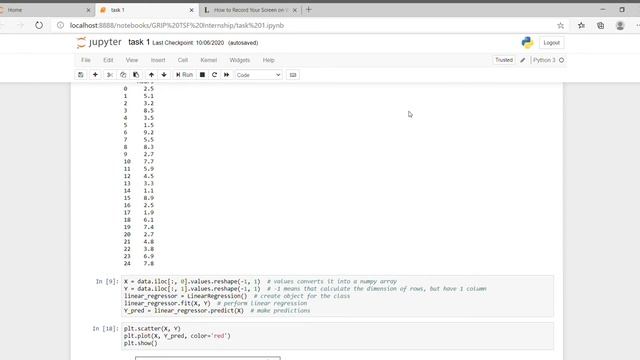Image resolution: width=640 pixels, height=360 pixels.
Task: Open the Help menu
Action: [269, 60]
